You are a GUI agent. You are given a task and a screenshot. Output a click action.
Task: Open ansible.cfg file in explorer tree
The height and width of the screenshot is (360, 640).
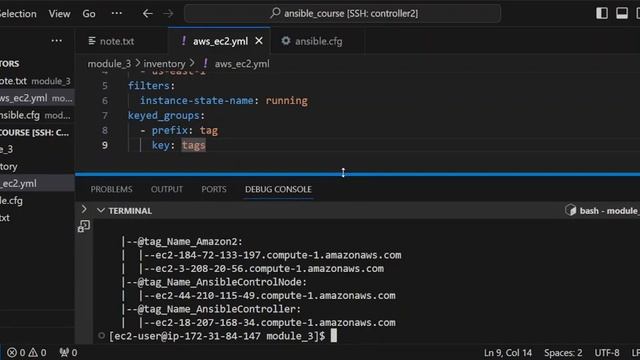[37, 201]
